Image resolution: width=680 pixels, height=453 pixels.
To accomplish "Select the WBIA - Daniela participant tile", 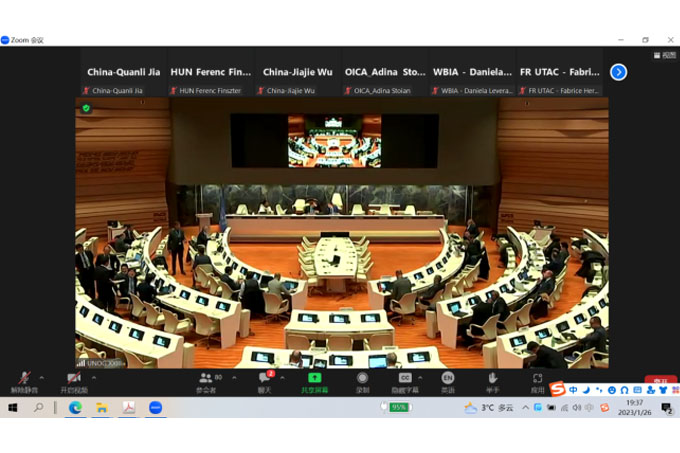I will point(472,72).
